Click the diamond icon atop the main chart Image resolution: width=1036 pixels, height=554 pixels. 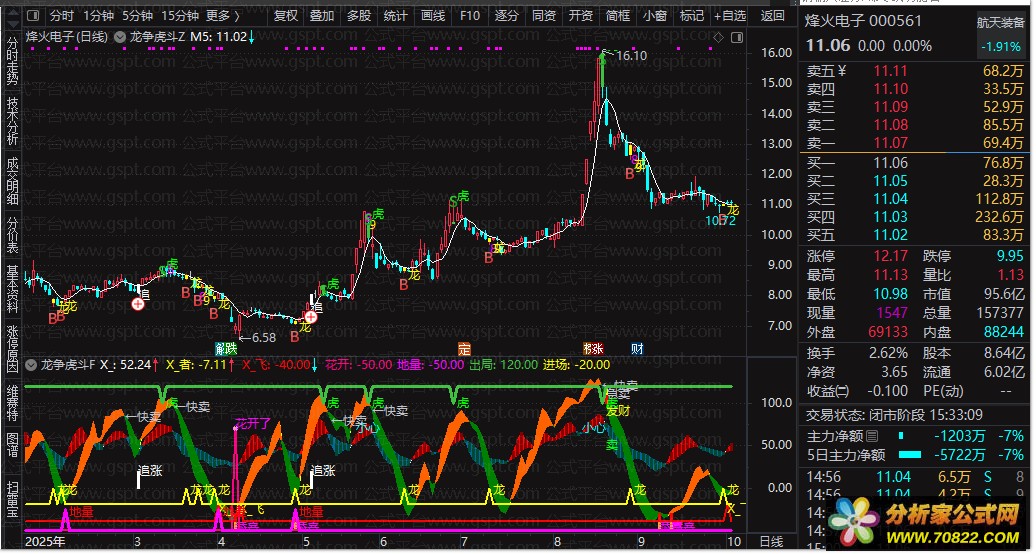(719, 38)
